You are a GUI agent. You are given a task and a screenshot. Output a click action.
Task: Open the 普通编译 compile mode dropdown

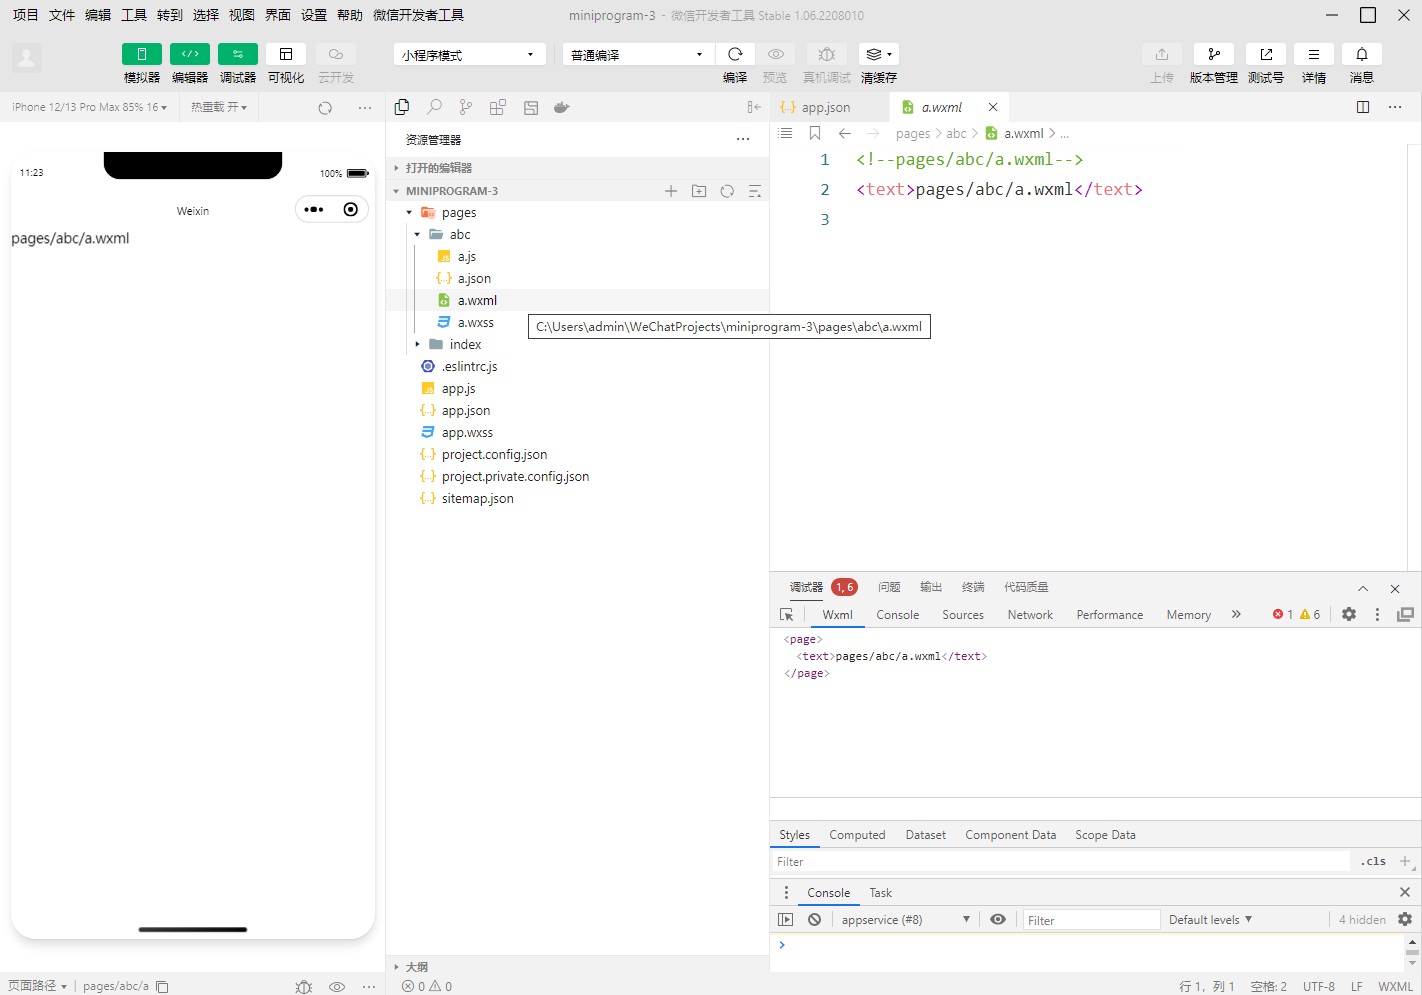click(638, 55)
